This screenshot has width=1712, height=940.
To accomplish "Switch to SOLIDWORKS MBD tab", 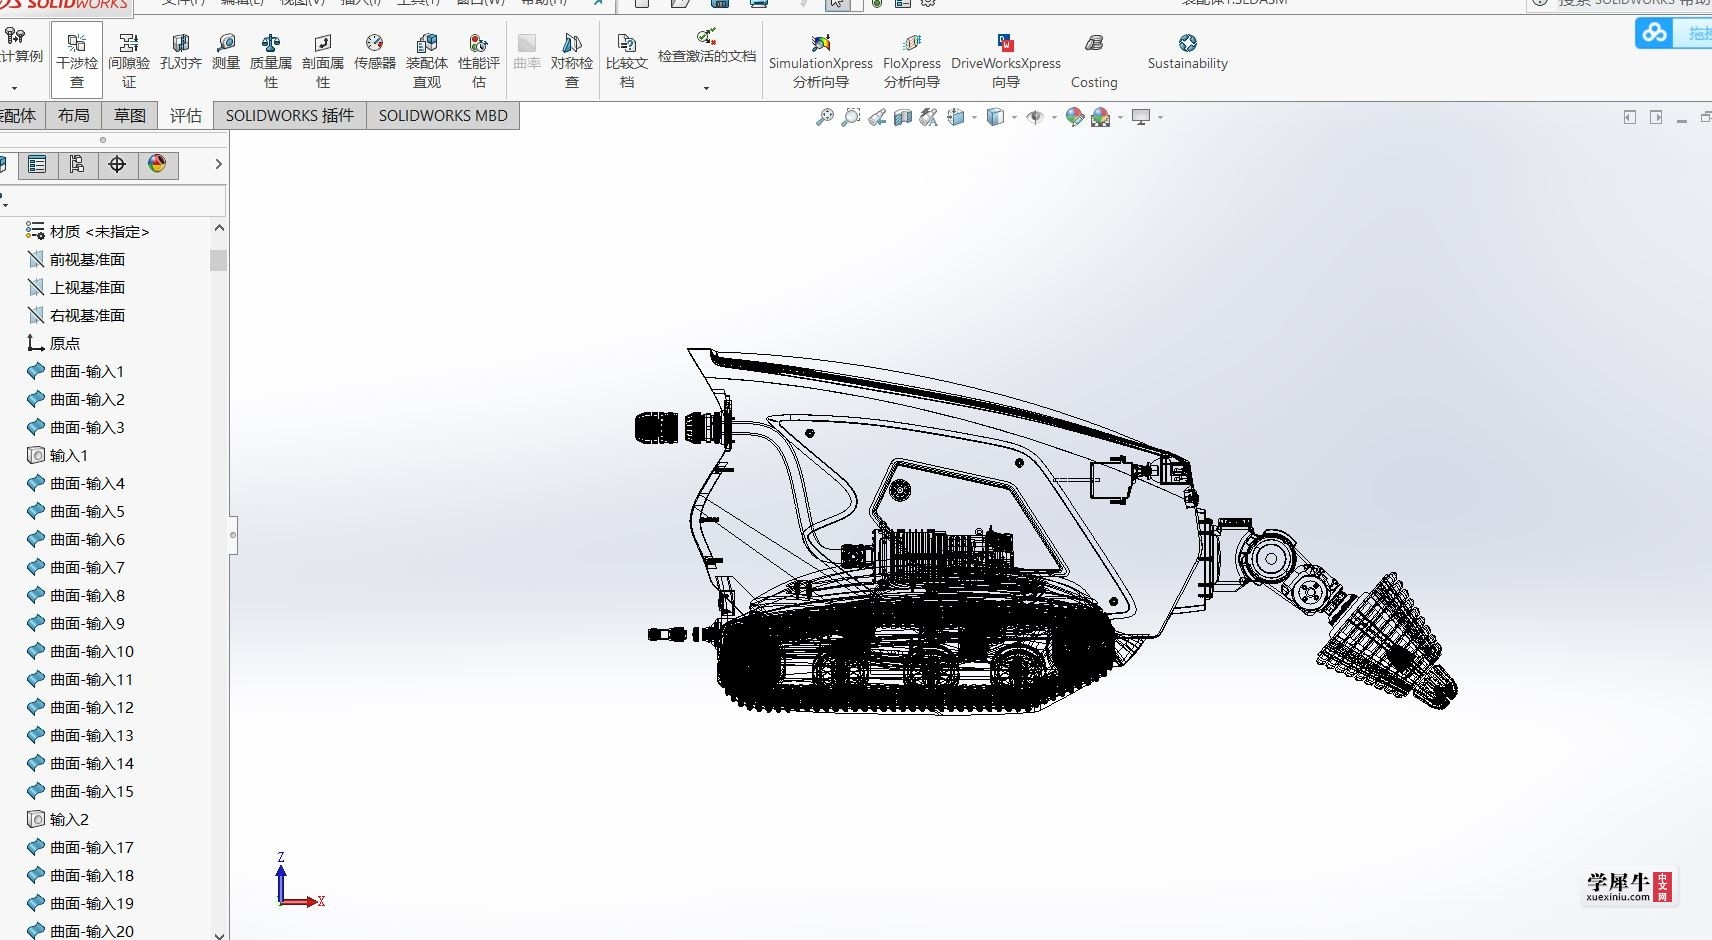I will 443,116.
